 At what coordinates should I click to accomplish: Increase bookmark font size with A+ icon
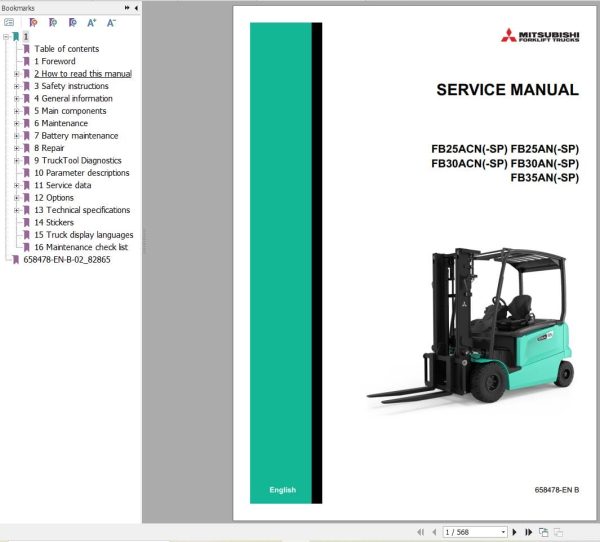point(91,23)
